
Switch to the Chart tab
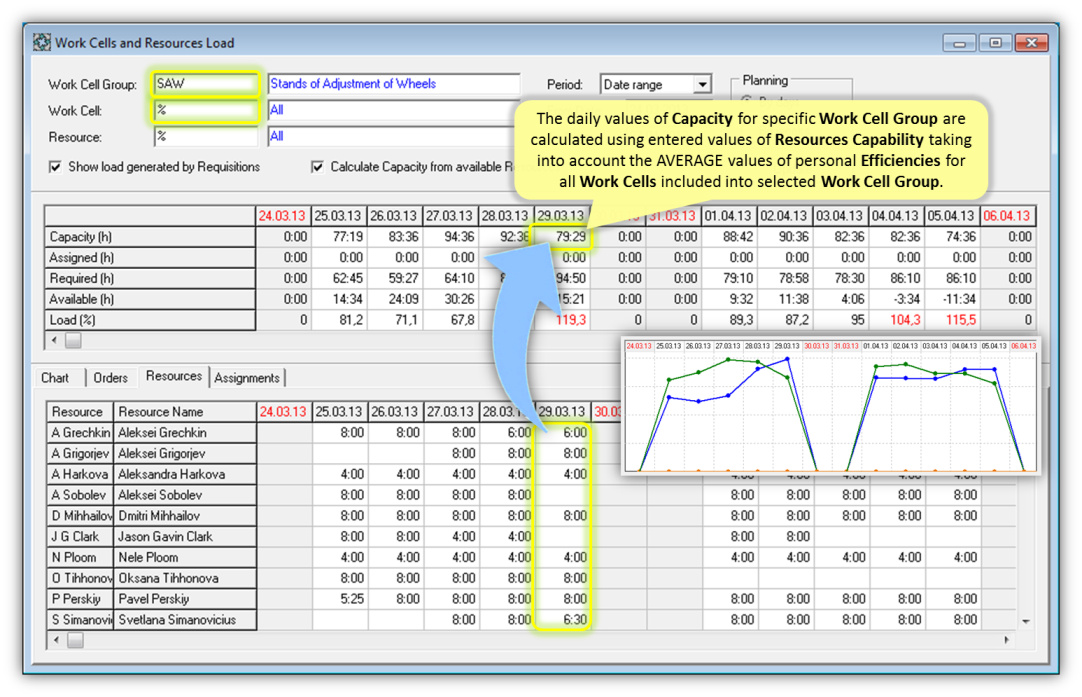click(x=55, y=378)
